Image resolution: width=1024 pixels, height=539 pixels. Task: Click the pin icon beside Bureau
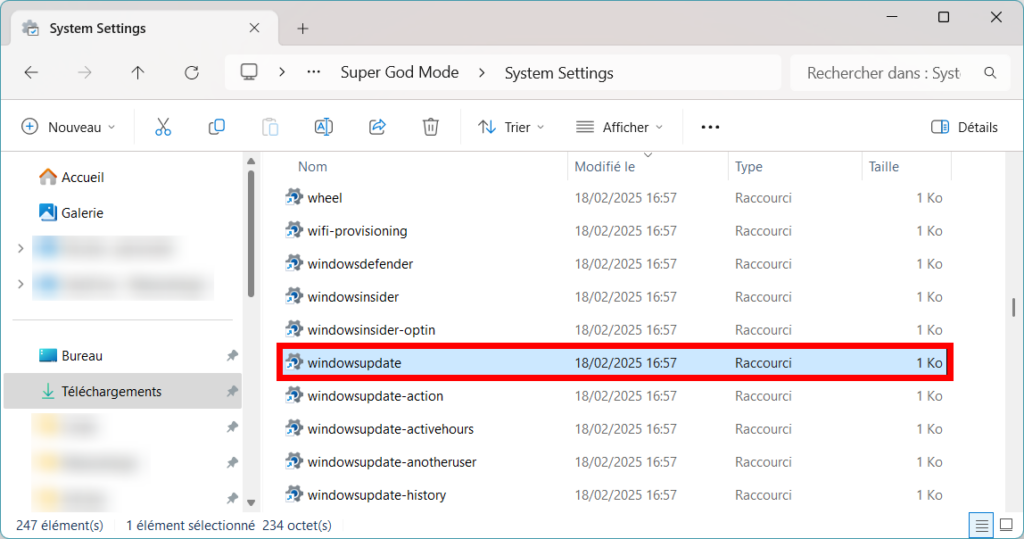tap(232, 355)
